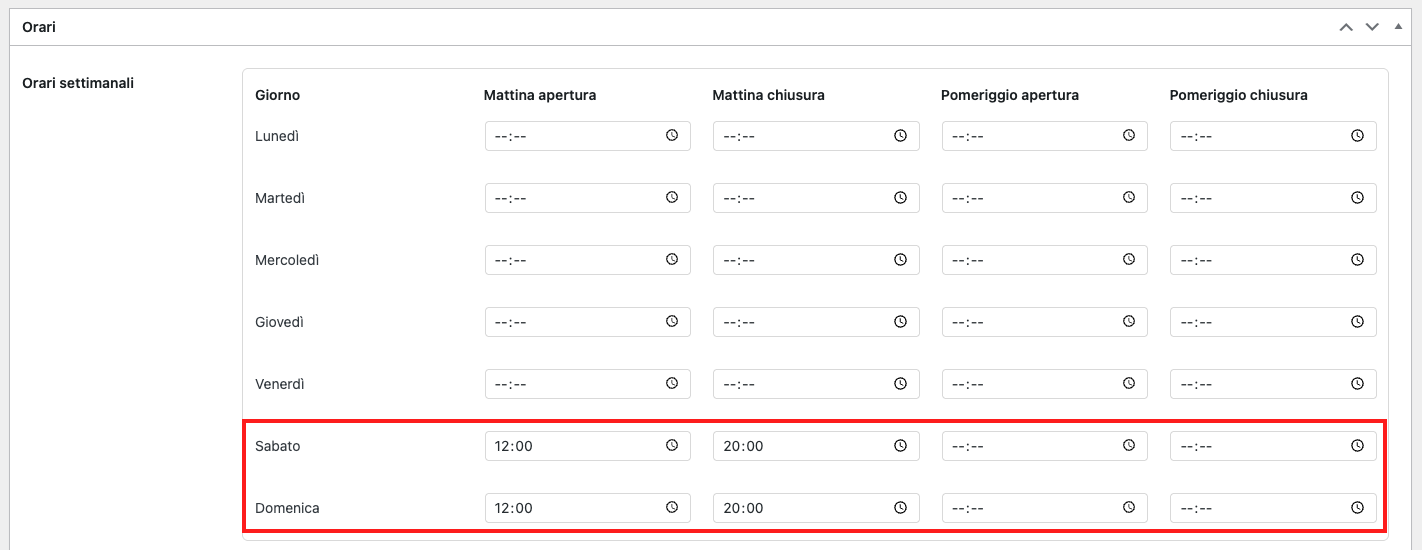Open clock picker for Venerdì Mattina chiusura
Image resolution: width=1422 pixels, height=550 pixels.
point(900,384)
